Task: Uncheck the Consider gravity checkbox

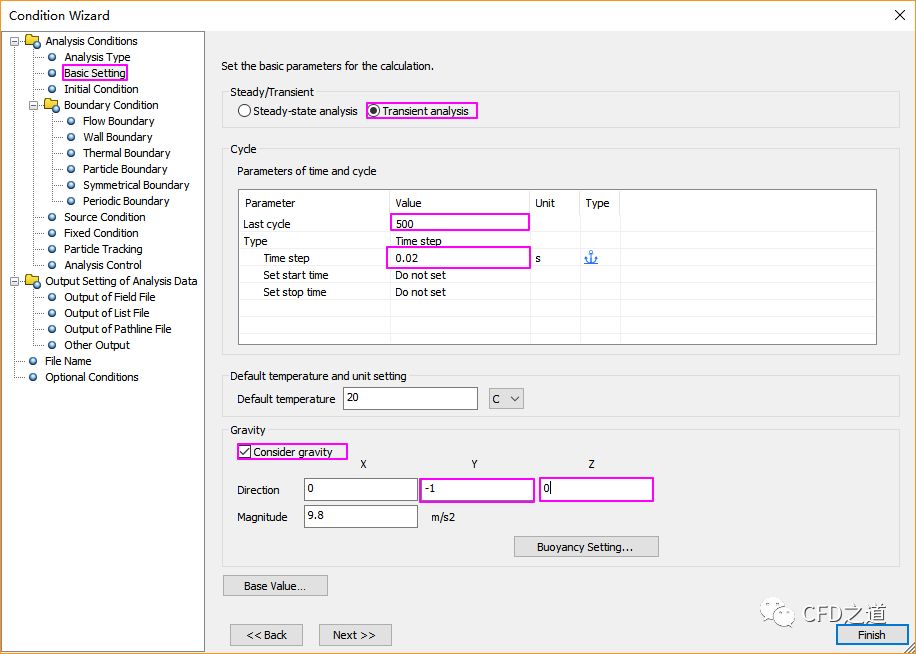Action: click(x=245, y=452)
